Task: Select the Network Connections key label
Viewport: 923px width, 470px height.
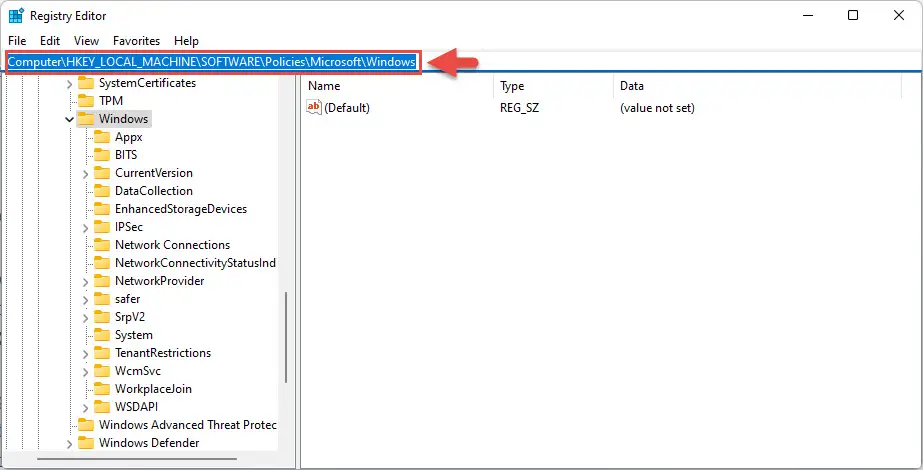Action: coord(172,244)
